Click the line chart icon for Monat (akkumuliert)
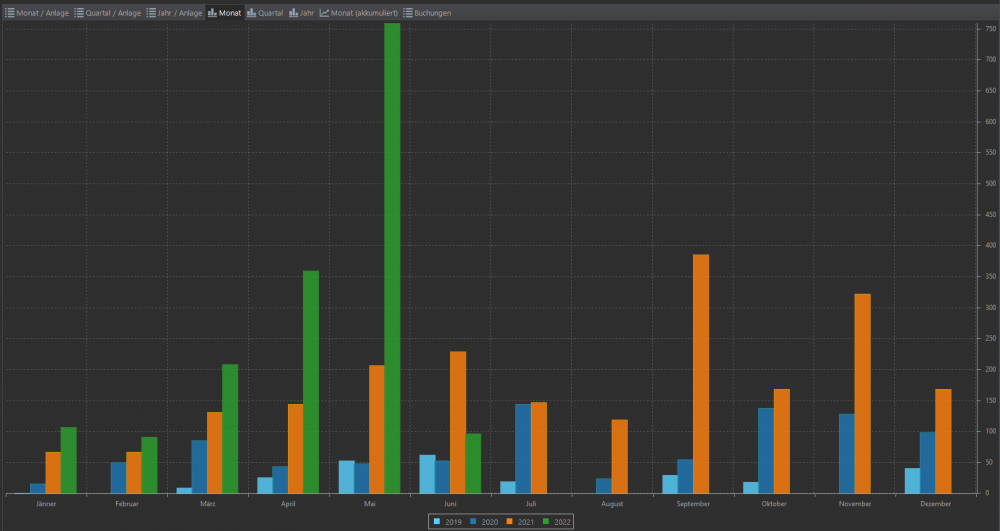This screenshot has height=531, width=1000. click(324, 13)
